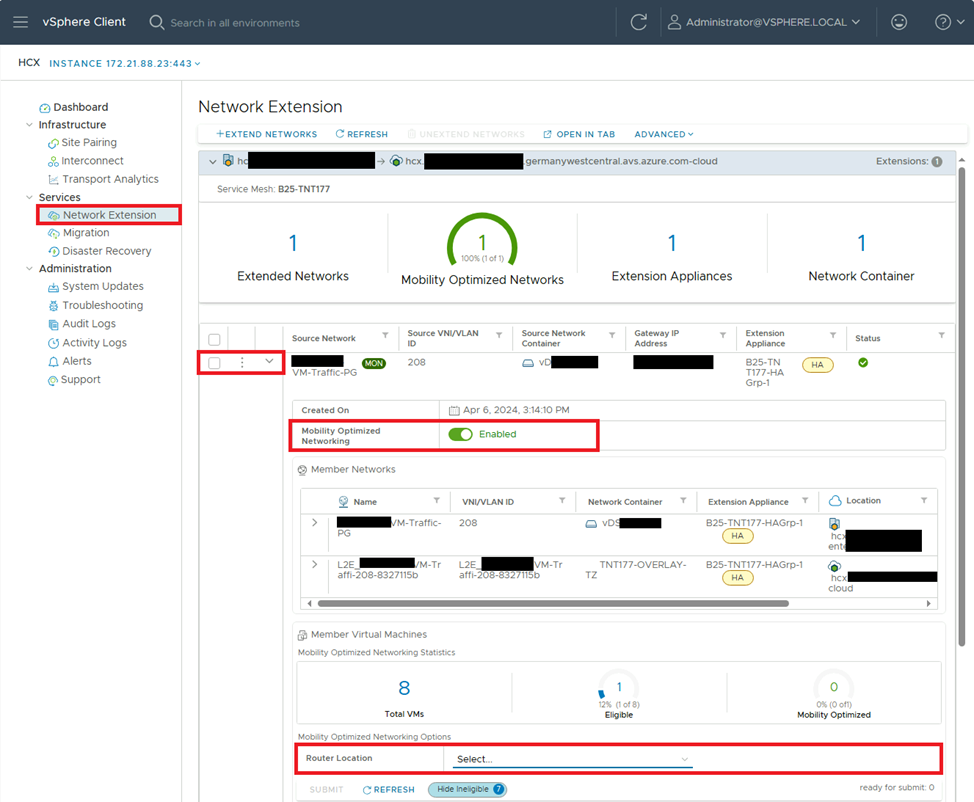This screenshot has height=802, width=974.
Task: Filter the Source Network Container column
Action: pos(612,335)
